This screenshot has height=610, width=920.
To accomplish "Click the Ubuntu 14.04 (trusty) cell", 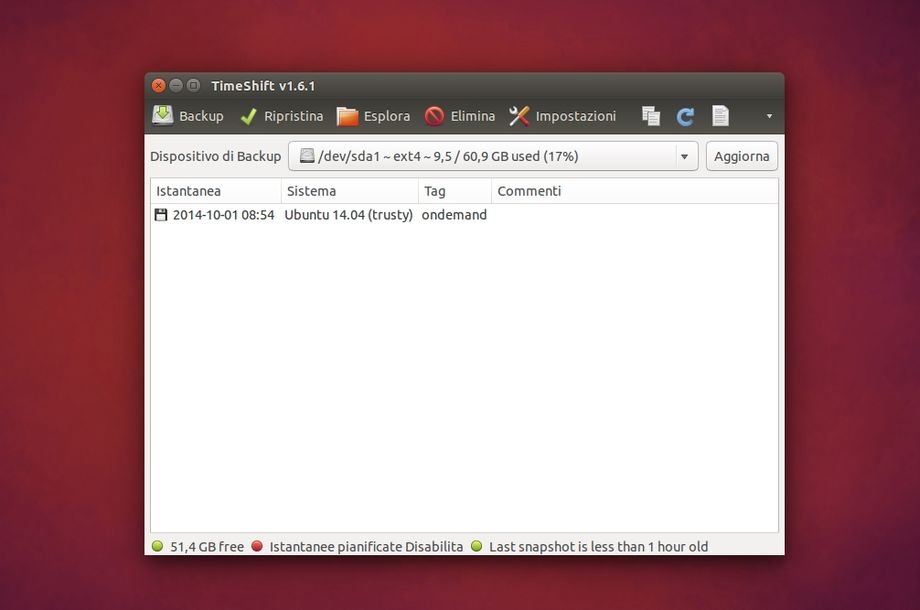I will pos(349,215).
